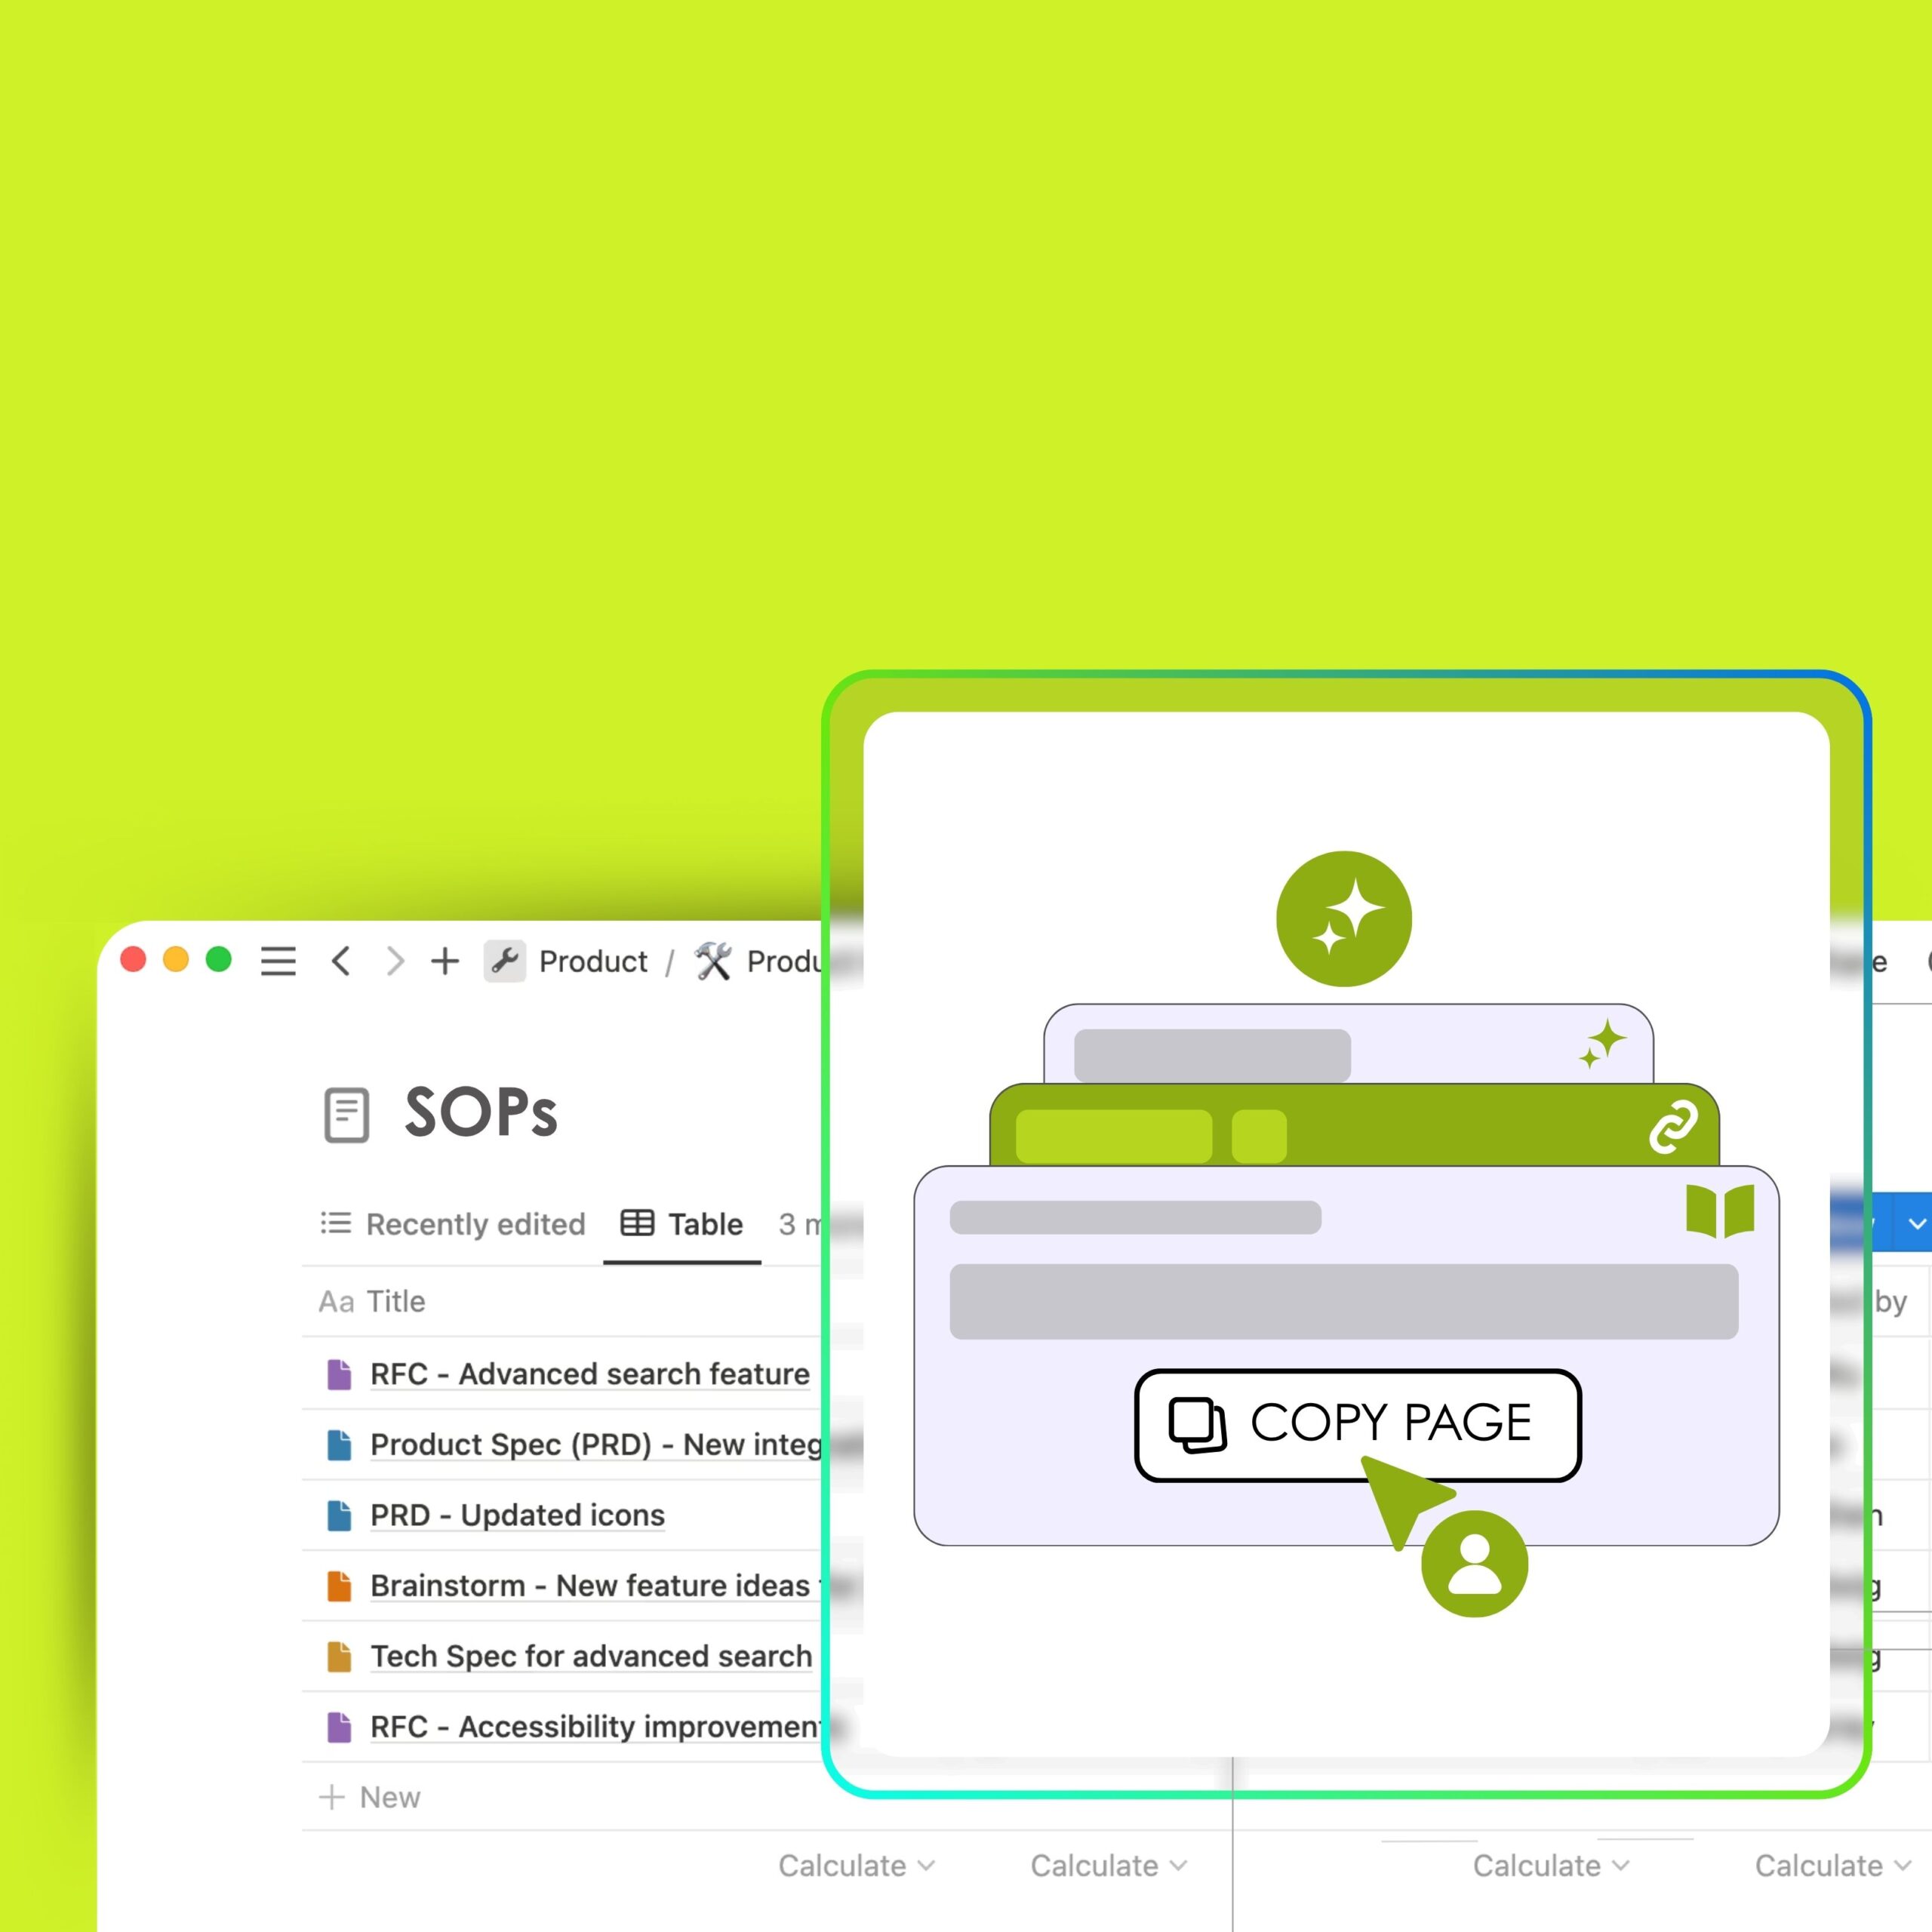Expand the rightmost Calculate dropdown
Image resolution: width=1932 pixels, height=1932 pixels.
click(1832, 1866)
